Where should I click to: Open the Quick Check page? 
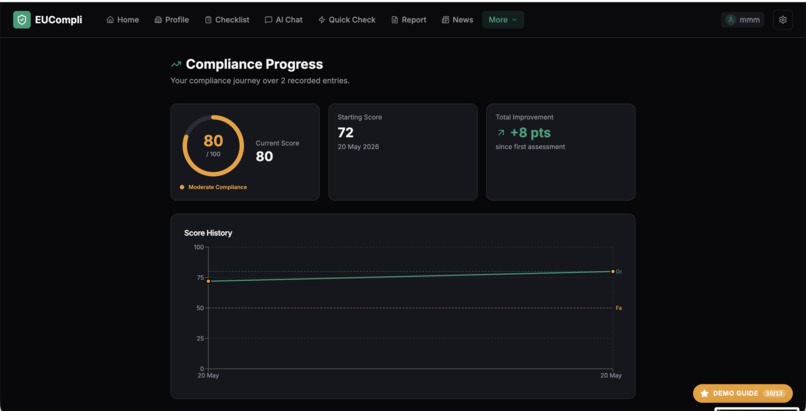pyautogui.click(x=347, y=20)
